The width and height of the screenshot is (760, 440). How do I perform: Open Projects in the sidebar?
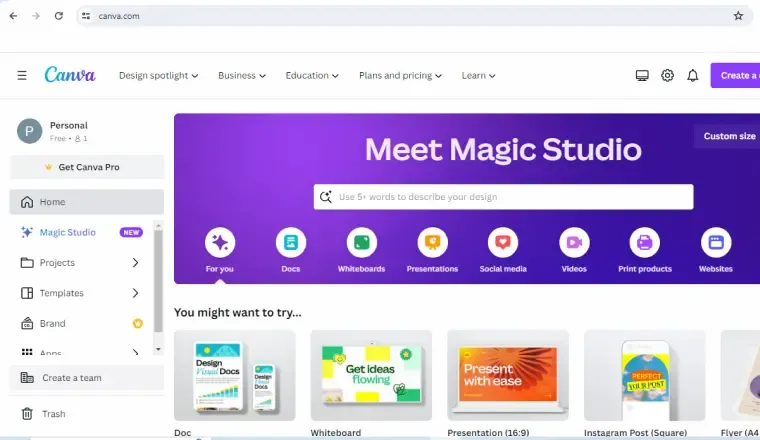[x=57, y=263]
